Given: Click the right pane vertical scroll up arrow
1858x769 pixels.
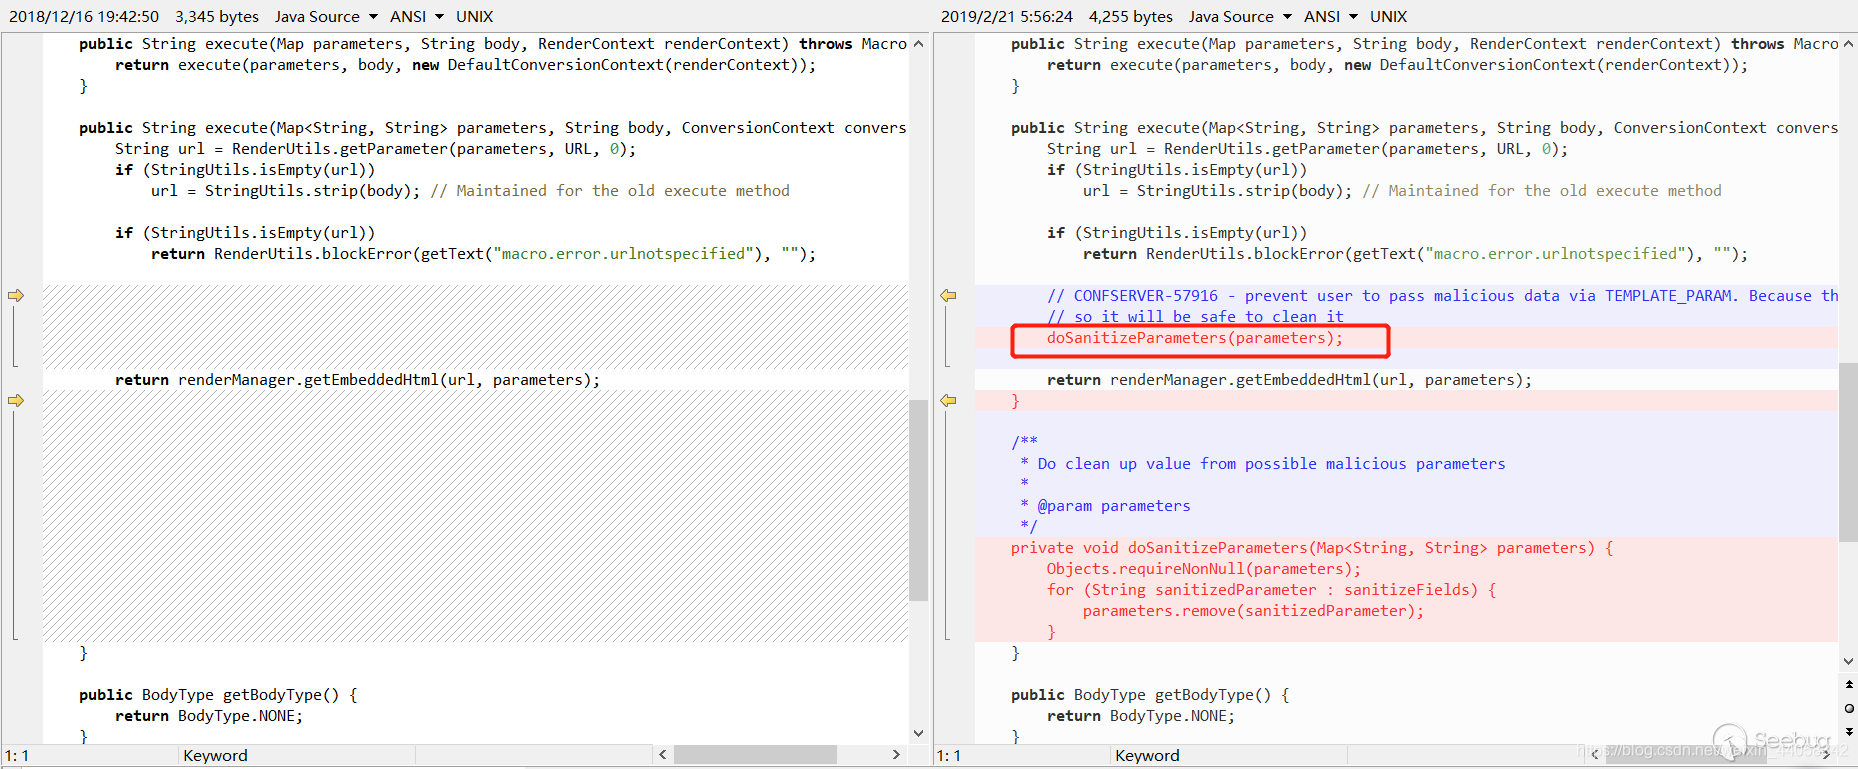Looking at the screenshot, I should (1848, 44).
